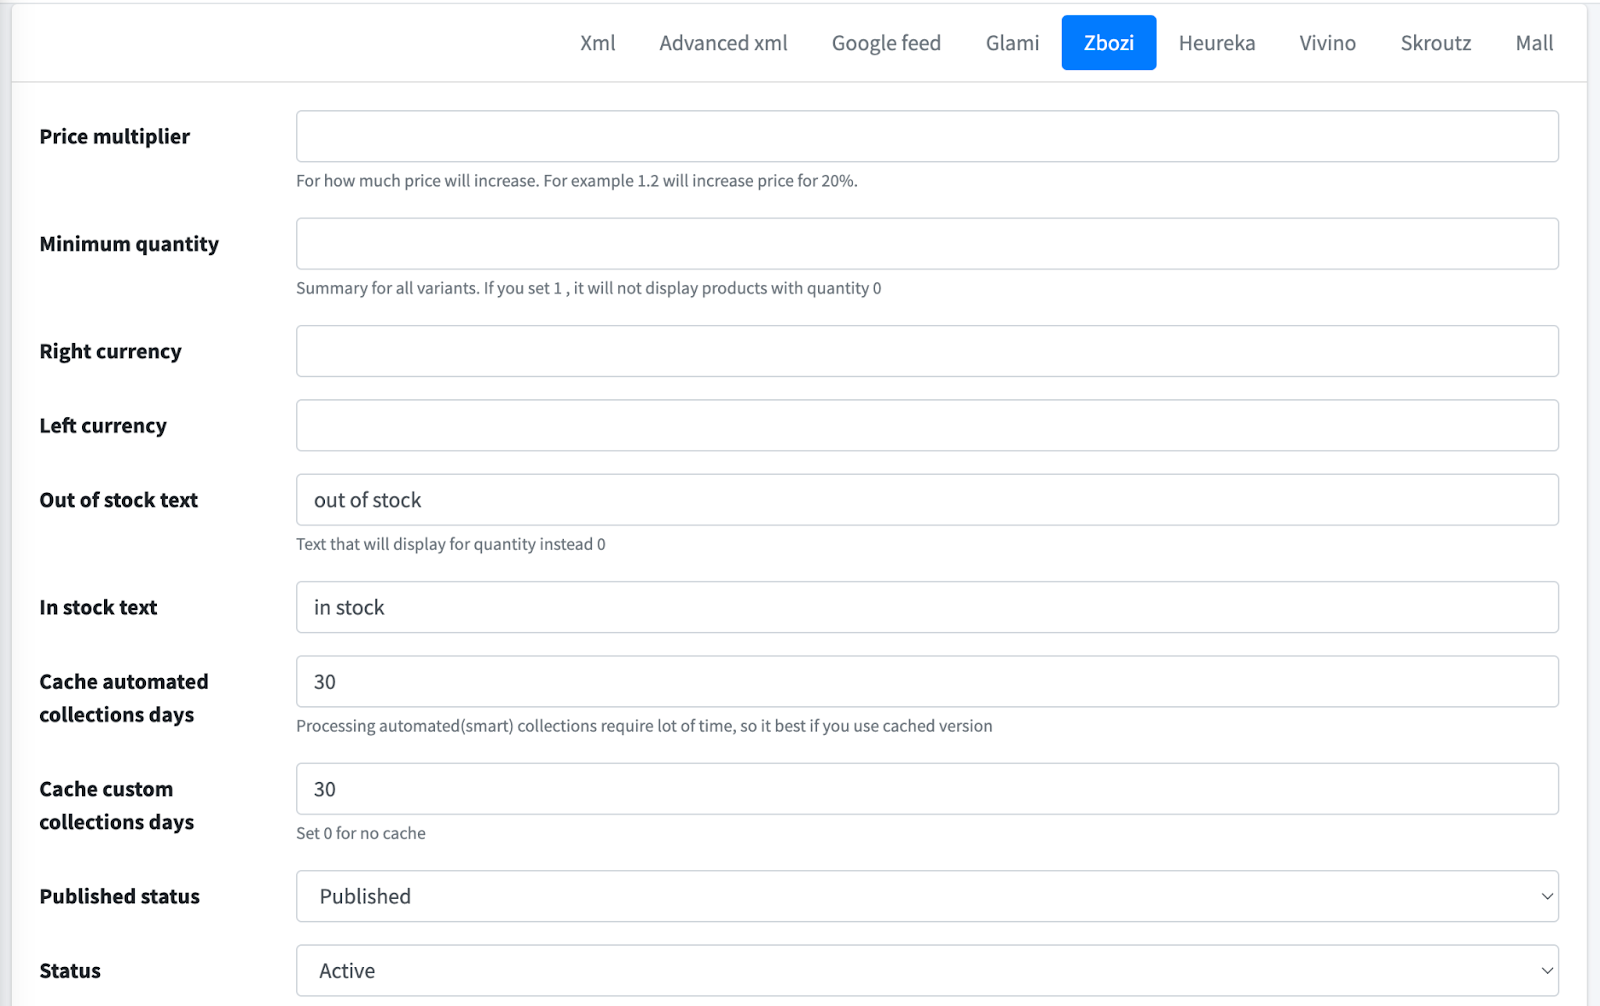Click the Cache automated collections days field
1600x1006 pixels.
click(x=927, y=682)
